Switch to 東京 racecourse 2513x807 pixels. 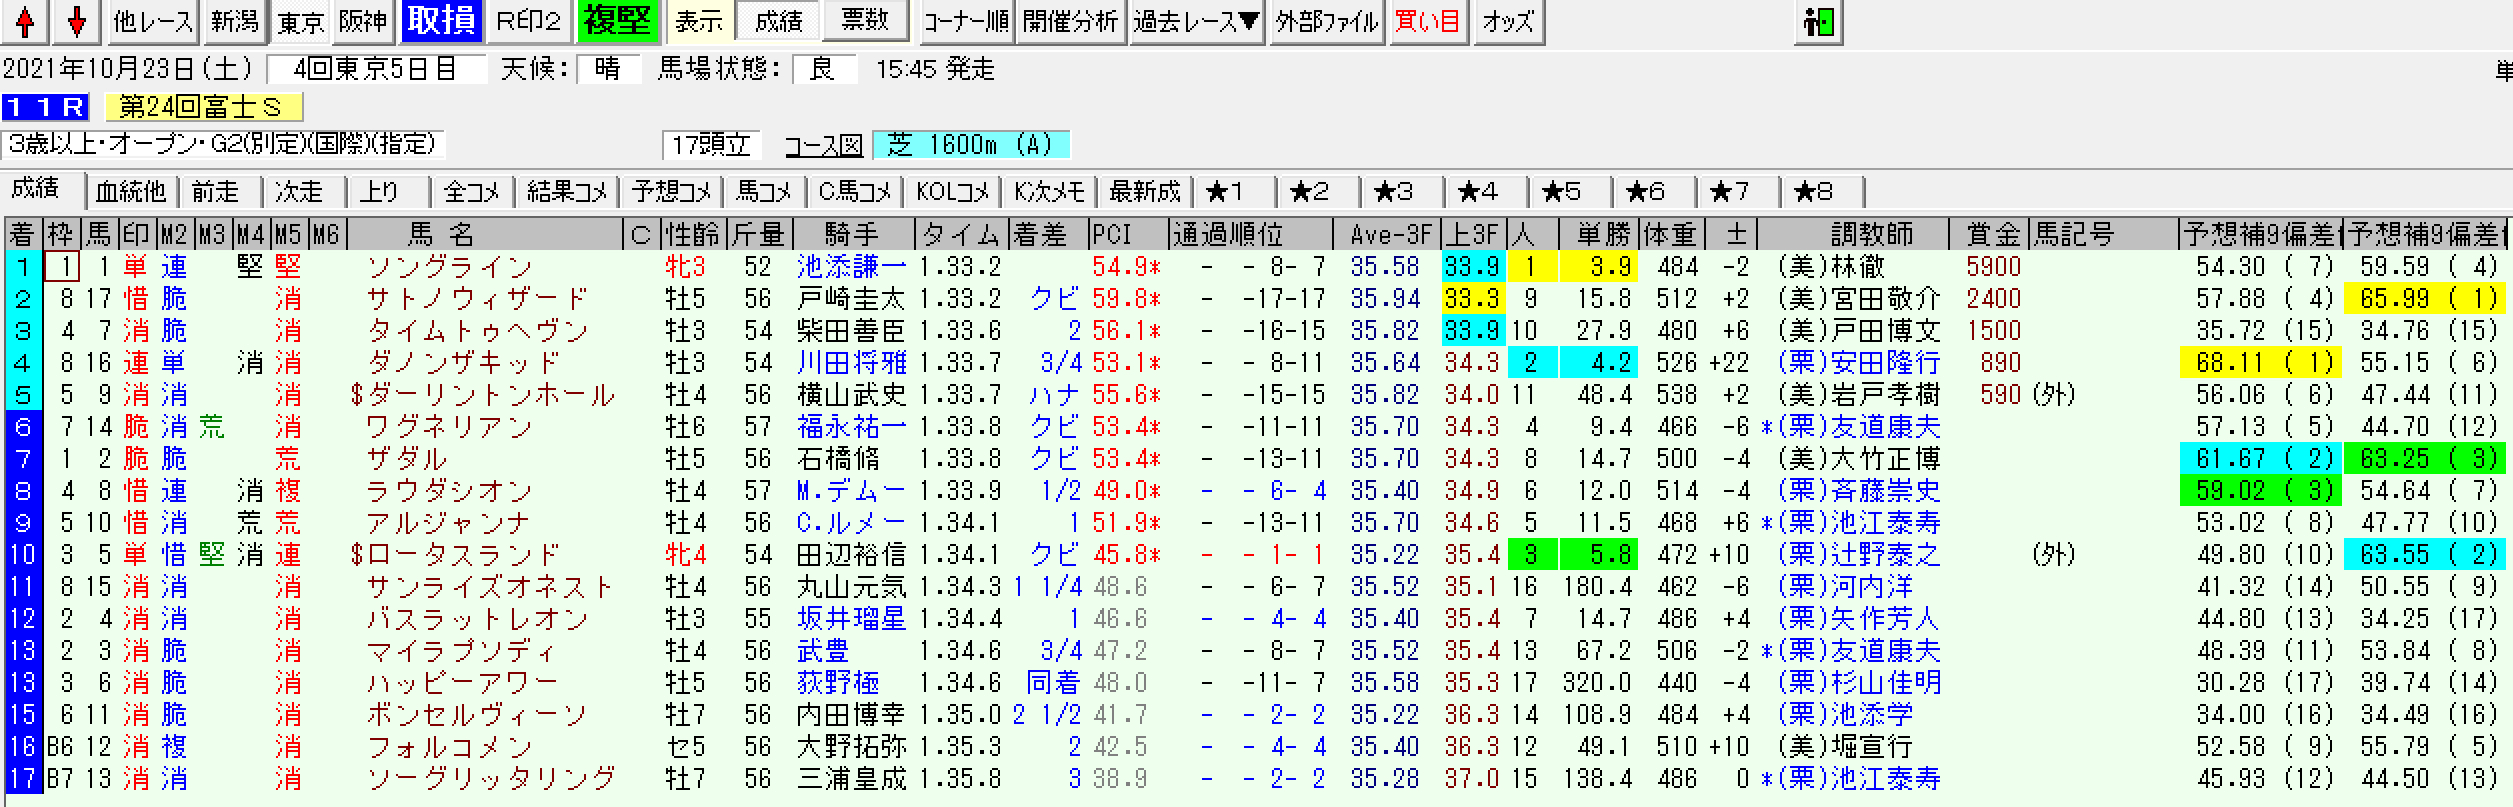300,21
